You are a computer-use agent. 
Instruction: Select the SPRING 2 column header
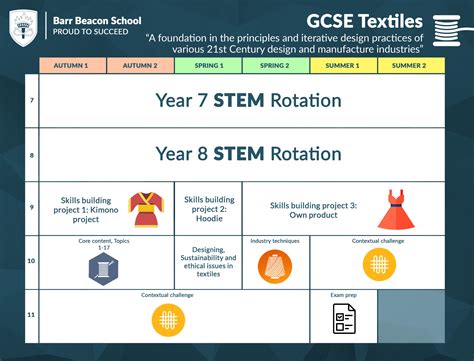tap(276, 65)
